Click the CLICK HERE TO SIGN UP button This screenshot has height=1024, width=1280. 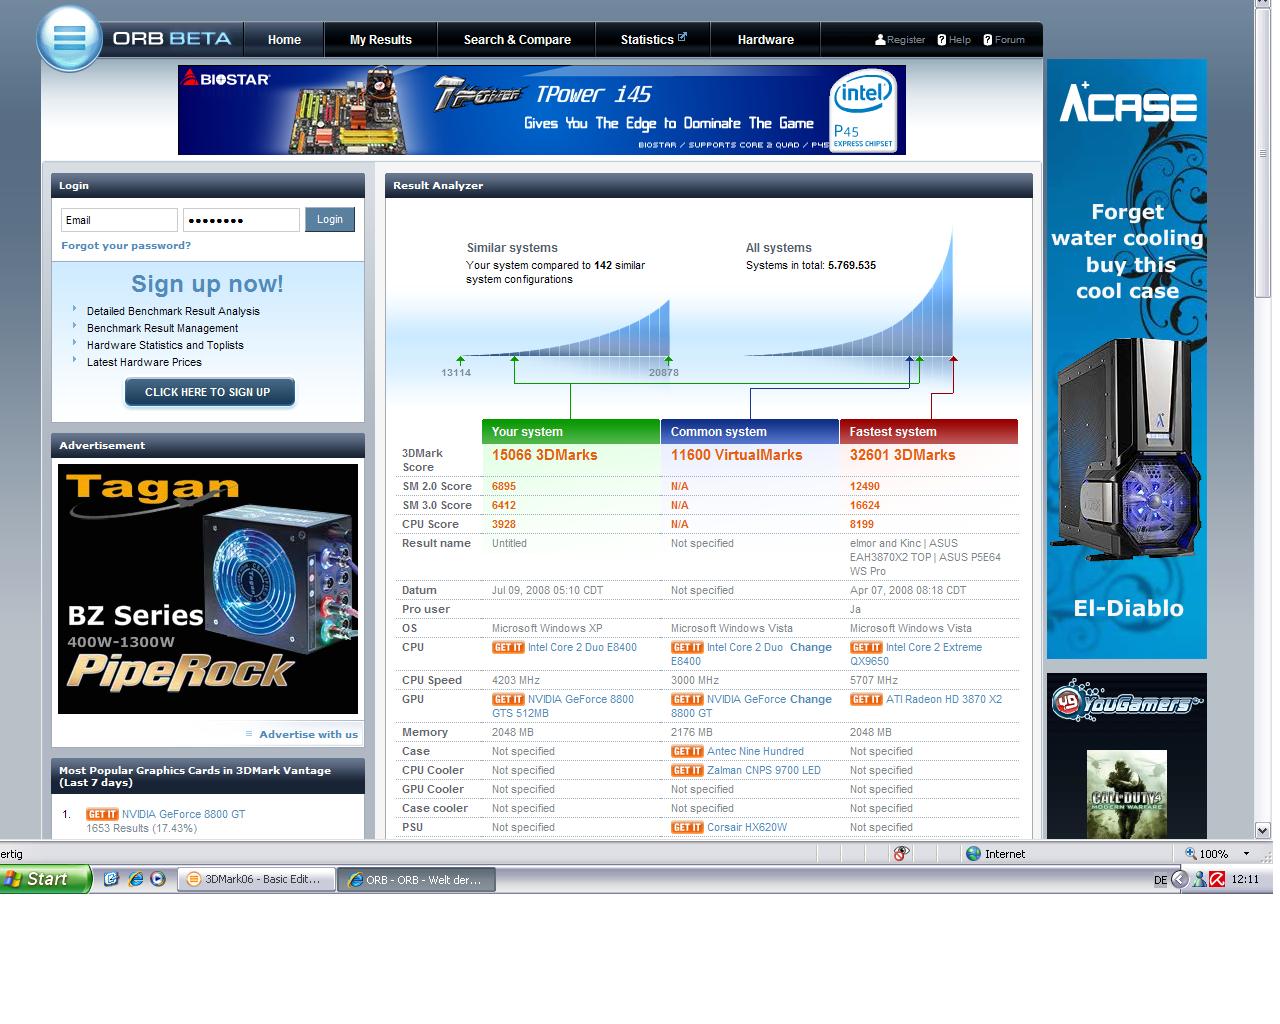click(x=208, y=392)
